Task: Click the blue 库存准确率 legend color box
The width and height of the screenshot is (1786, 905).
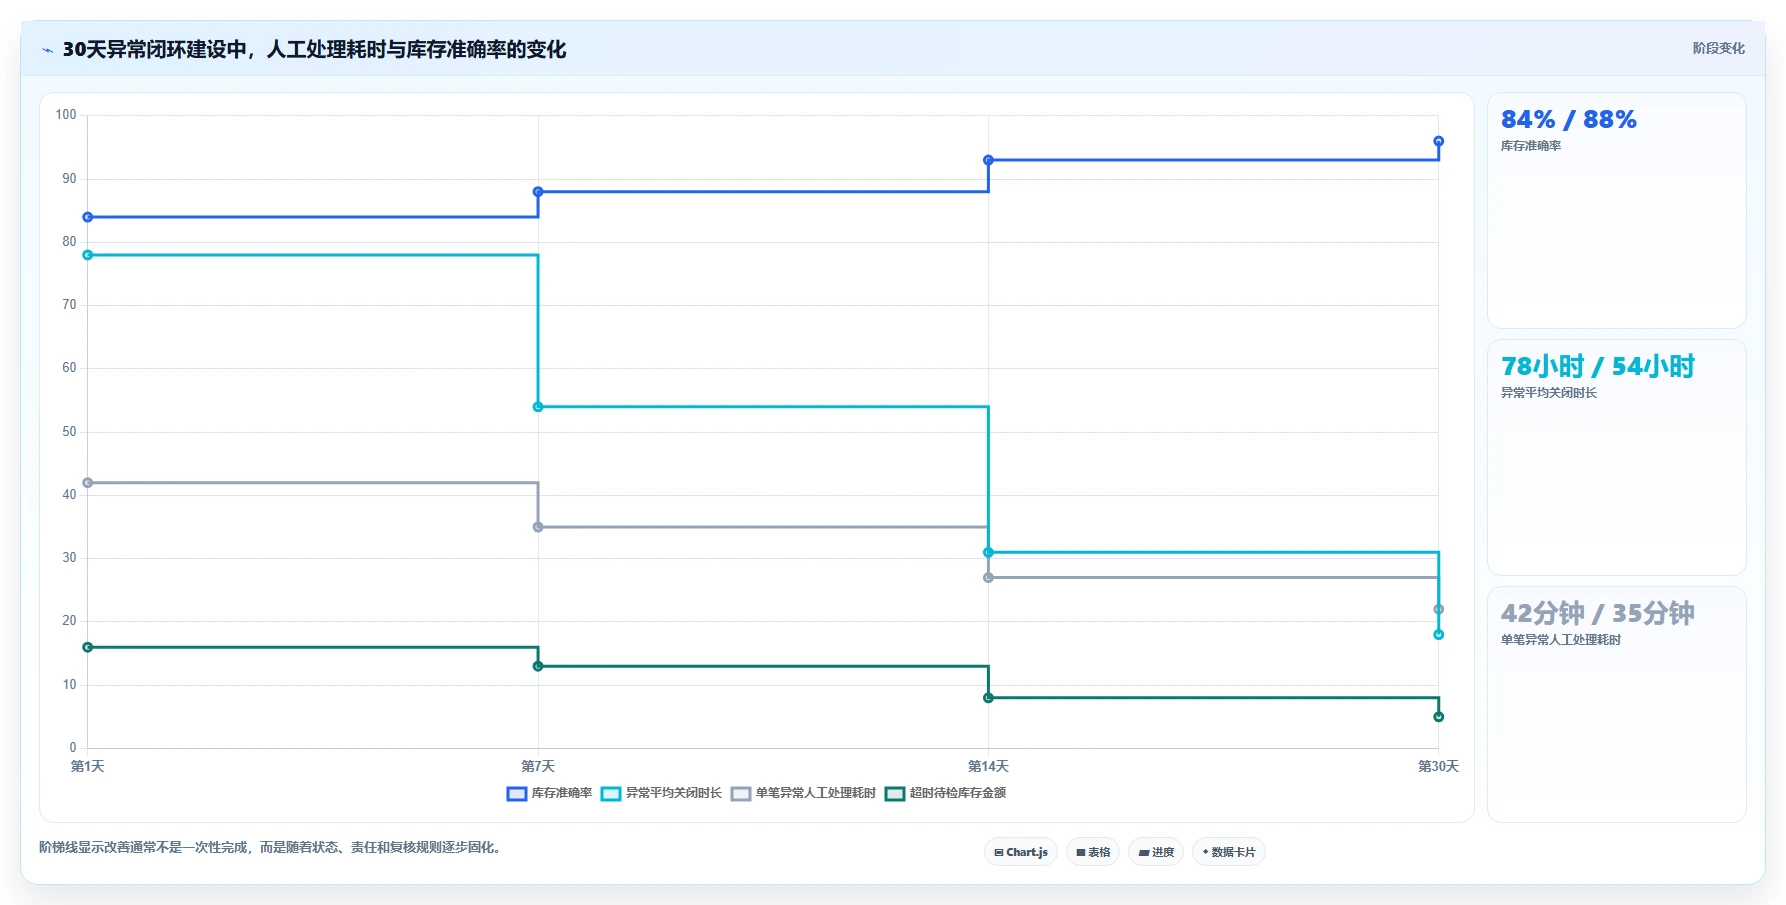Action: (517, 794)
